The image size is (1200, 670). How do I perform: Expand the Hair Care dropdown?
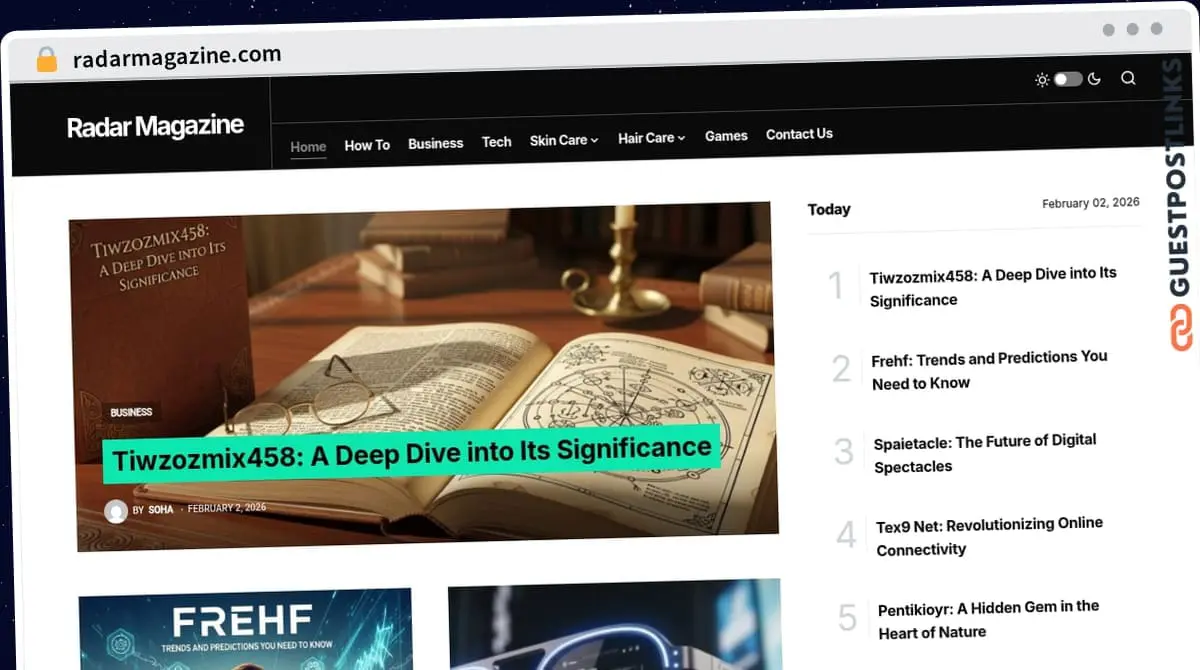pyautogui.click(x=651, y=138)
